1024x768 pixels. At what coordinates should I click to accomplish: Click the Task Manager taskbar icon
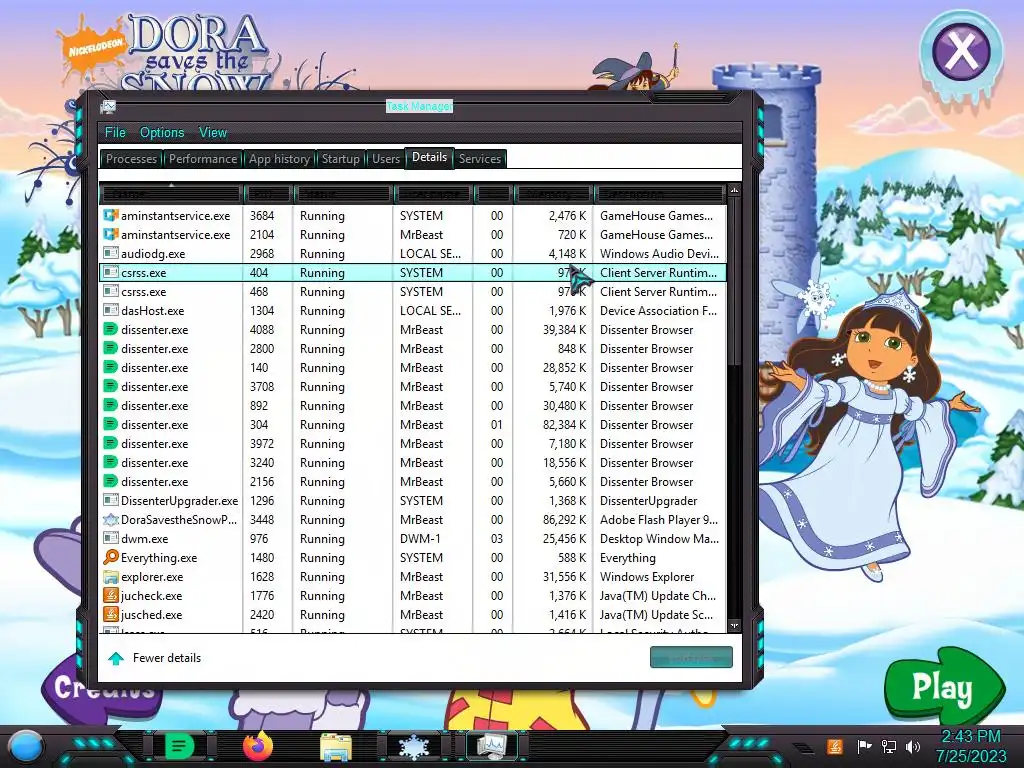click(492, 746)
